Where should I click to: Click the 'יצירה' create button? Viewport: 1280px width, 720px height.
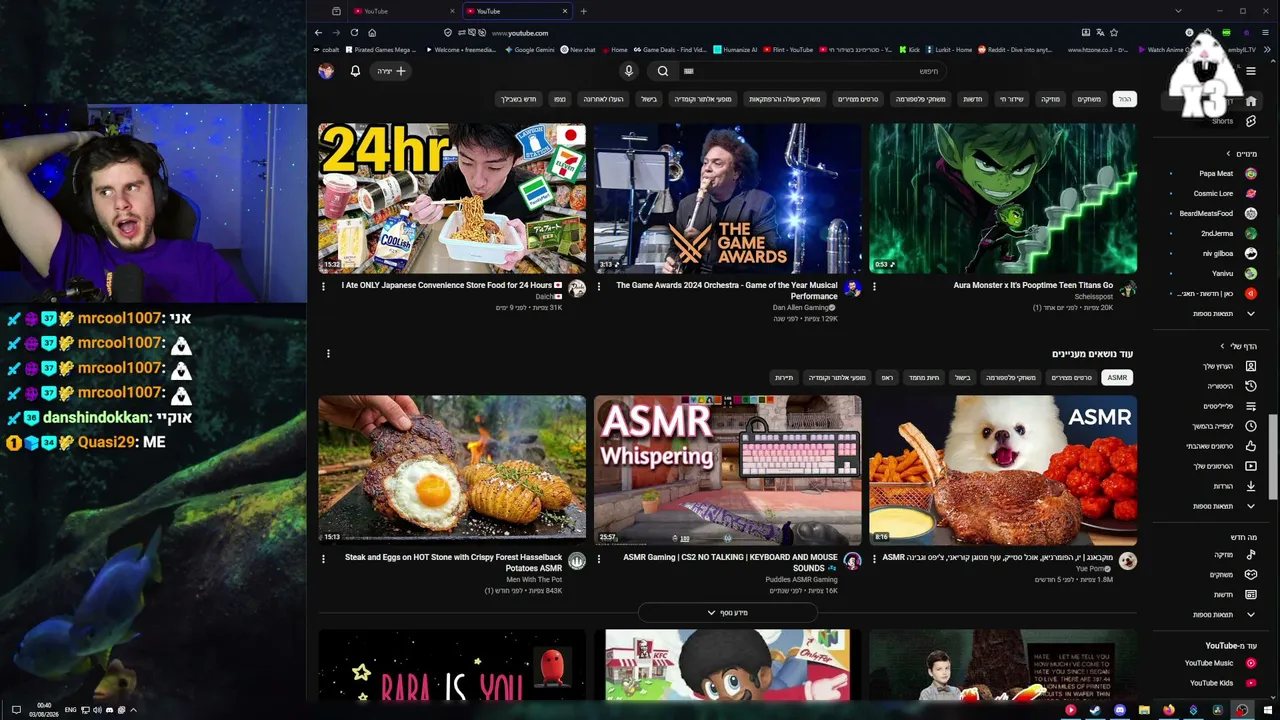pyautogui.click(x=391, y=71)
